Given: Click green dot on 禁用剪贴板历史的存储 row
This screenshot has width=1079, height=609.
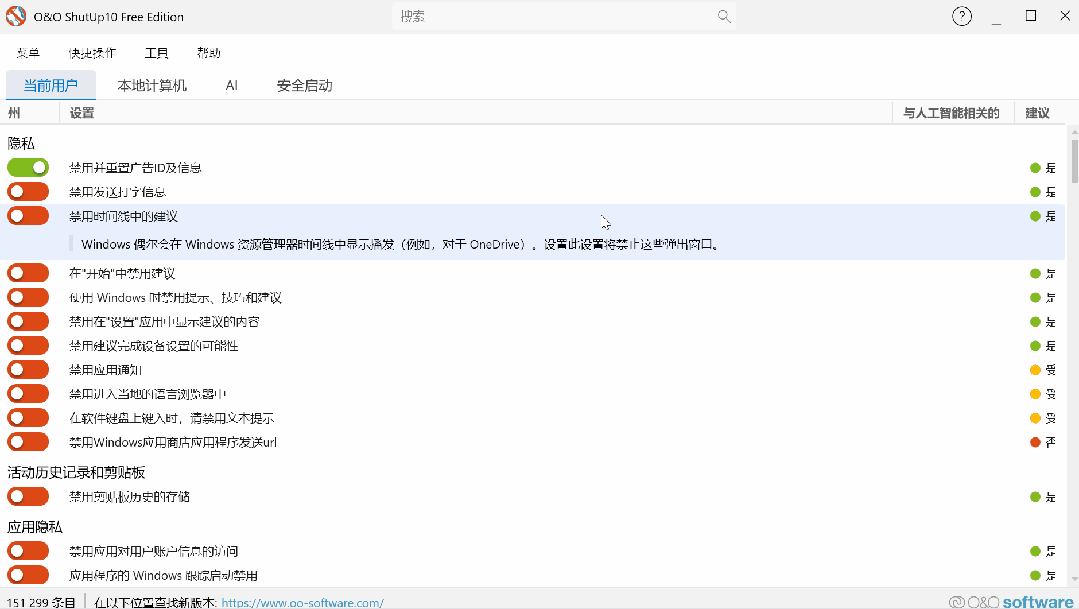Looking at the screenshot, I should 1035,497.
